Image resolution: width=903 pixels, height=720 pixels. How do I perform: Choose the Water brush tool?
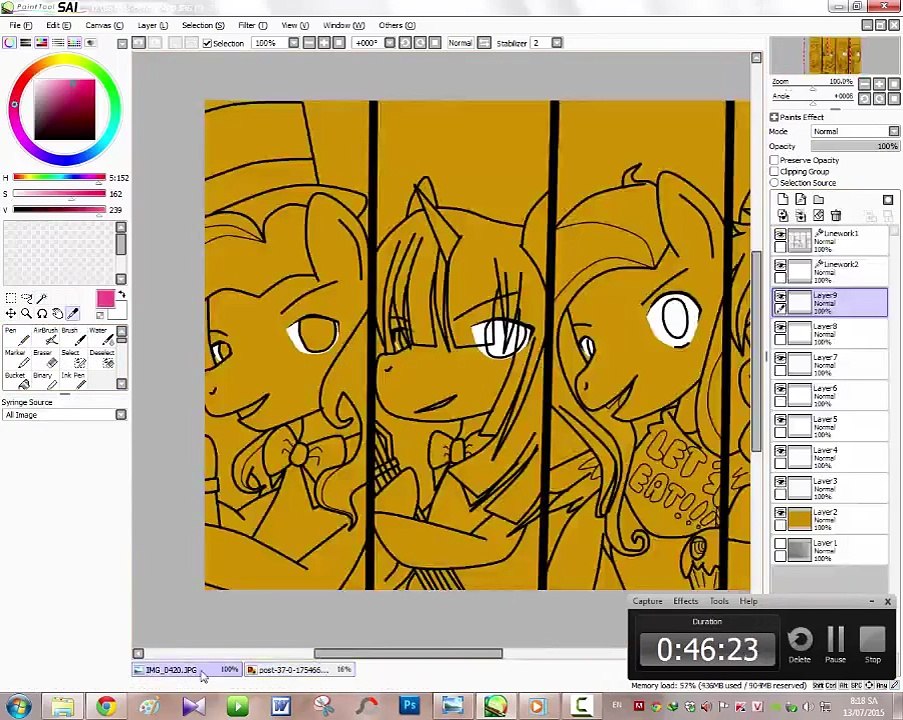[x=102, y=337]
